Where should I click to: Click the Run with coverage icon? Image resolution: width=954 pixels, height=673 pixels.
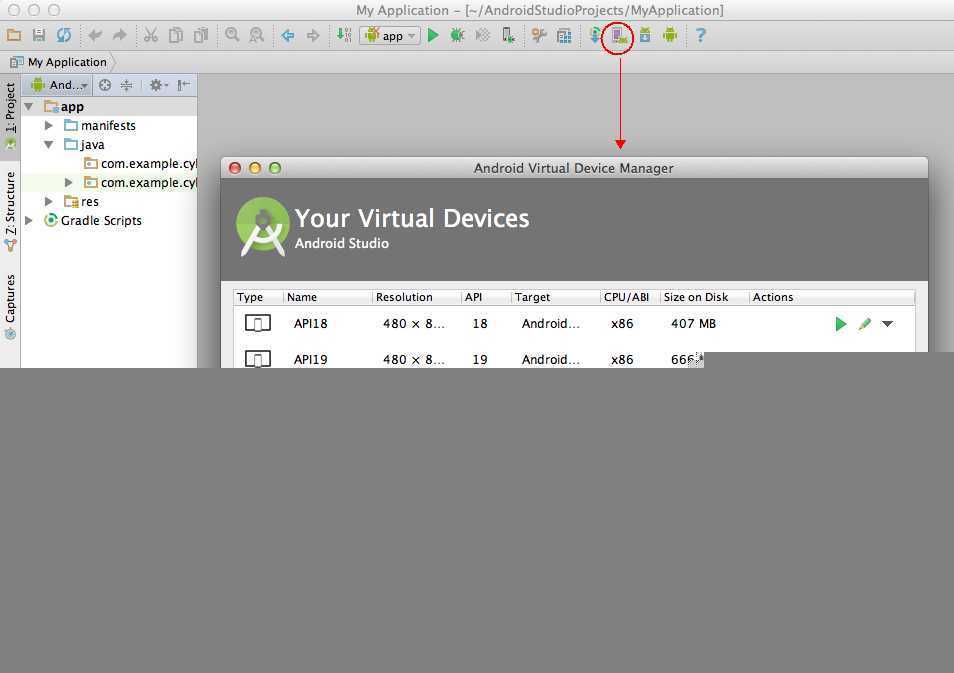(482, 35)
